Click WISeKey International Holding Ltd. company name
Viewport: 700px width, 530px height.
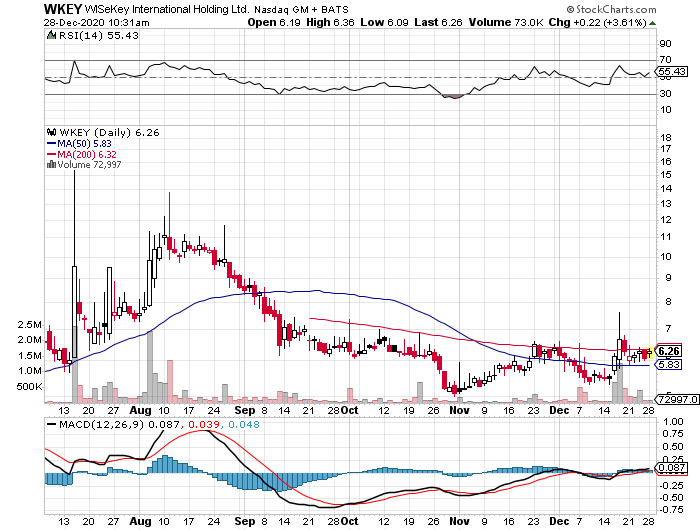click(x=167, y=9)
